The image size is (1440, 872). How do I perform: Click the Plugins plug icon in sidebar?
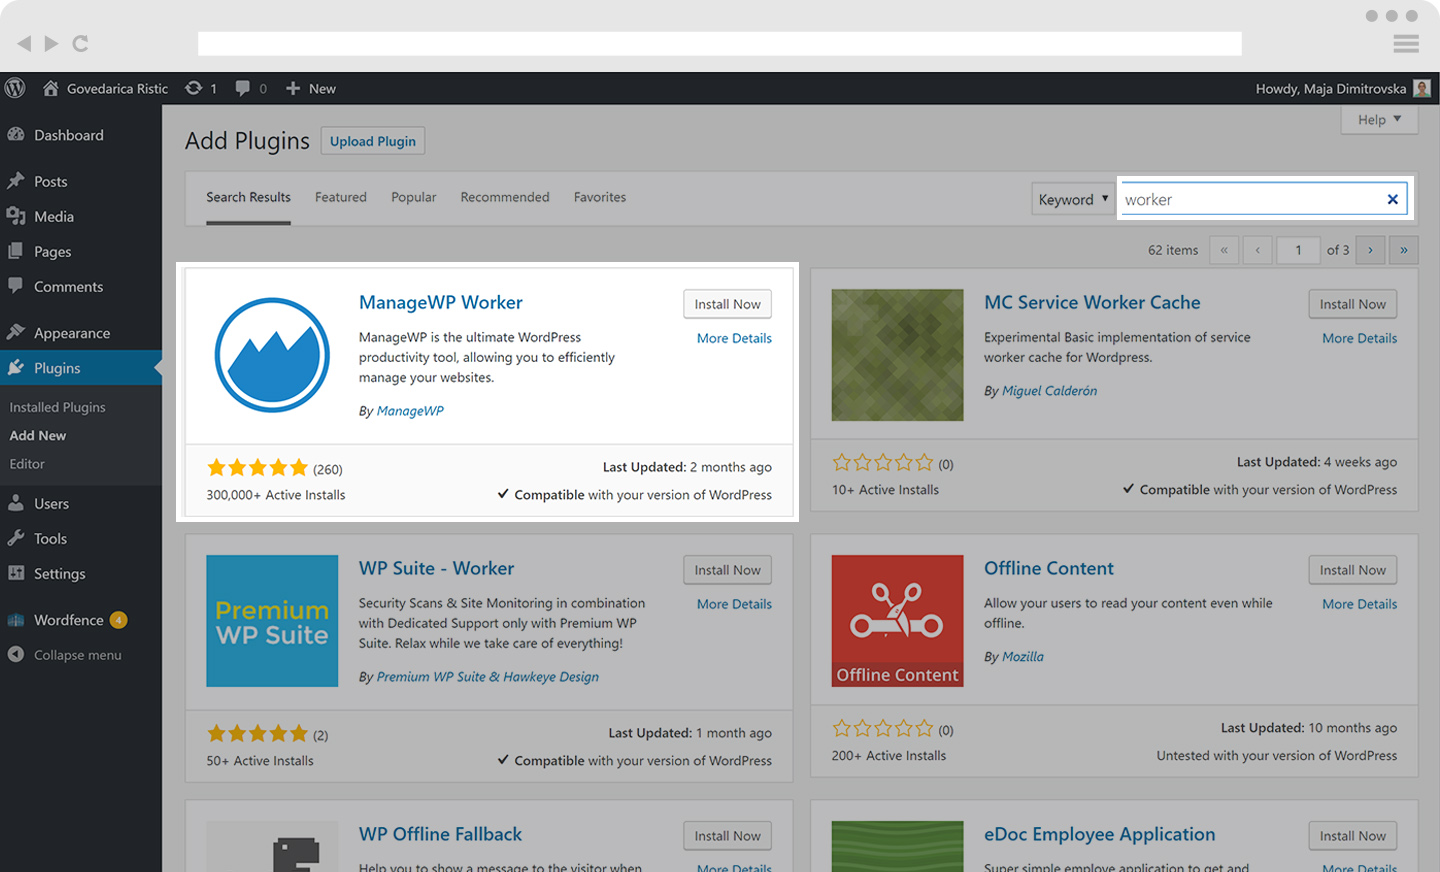click(16, 368)
